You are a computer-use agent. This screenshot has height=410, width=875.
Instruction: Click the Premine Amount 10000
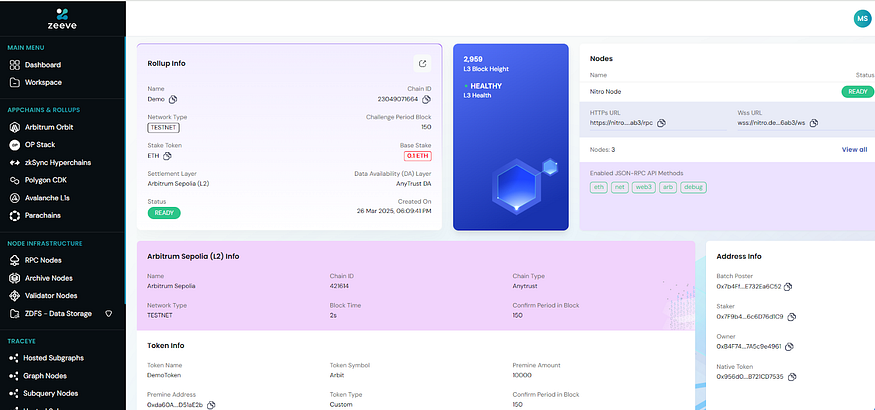(522, 375)
